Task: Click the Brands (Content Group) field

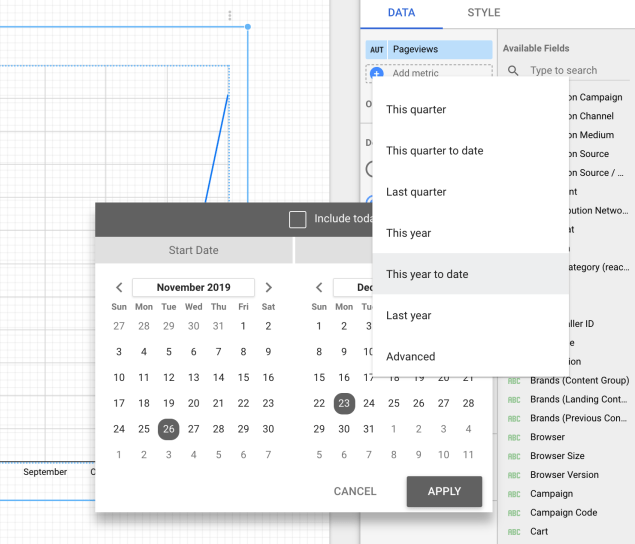Action: point(579,381)
